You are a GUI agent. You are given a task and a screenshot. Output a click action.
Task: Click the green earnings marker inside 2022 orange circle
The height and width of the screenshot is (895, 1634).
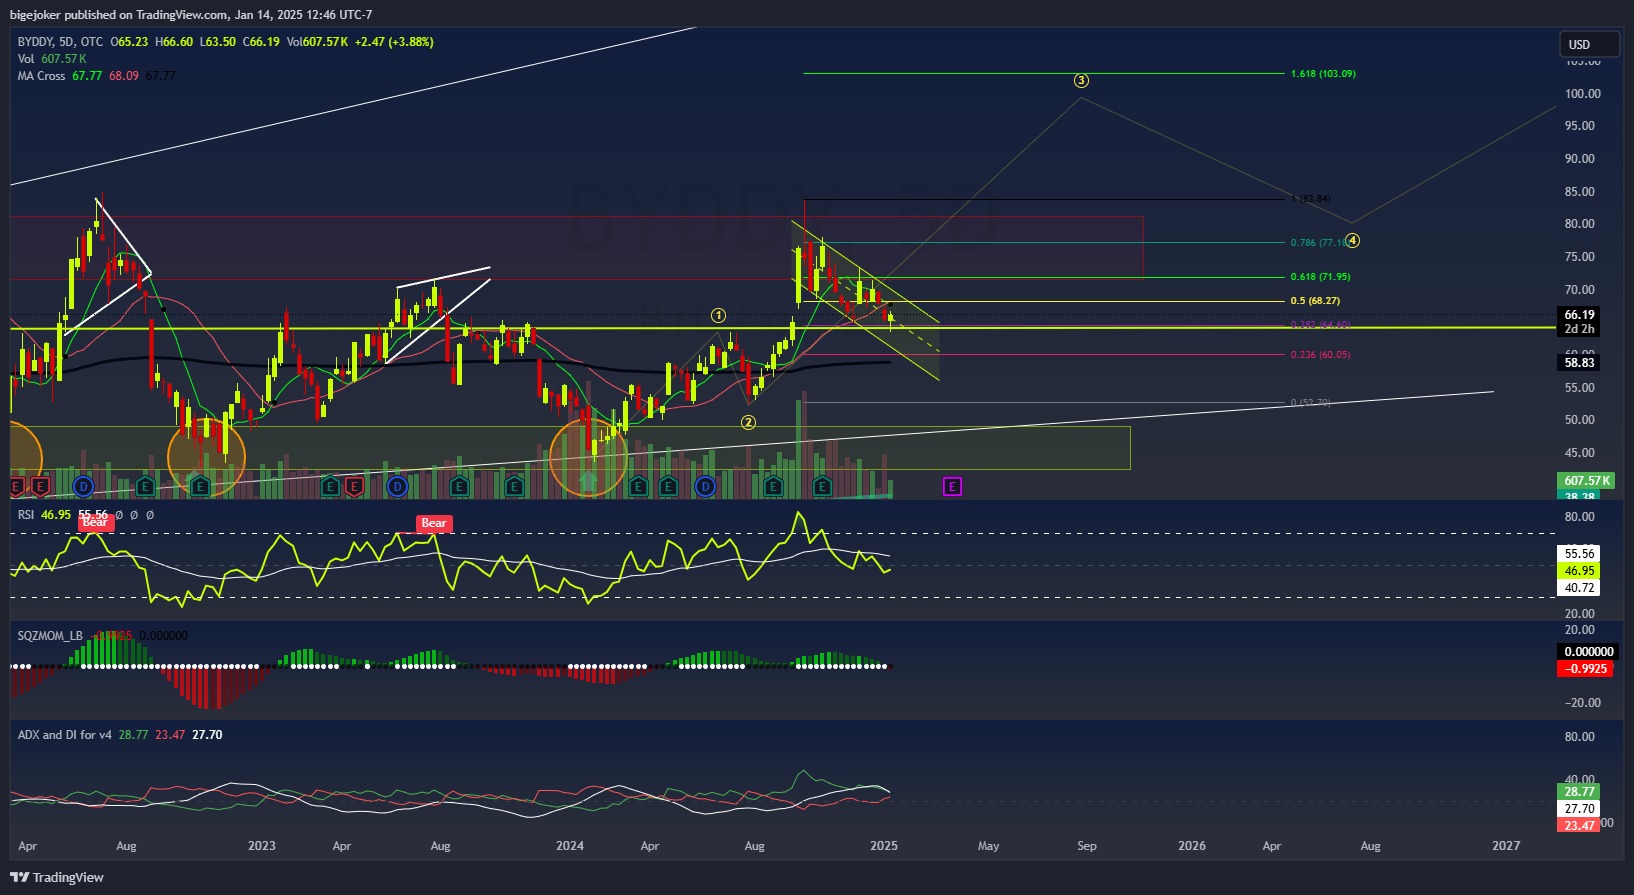pos(200,487)
